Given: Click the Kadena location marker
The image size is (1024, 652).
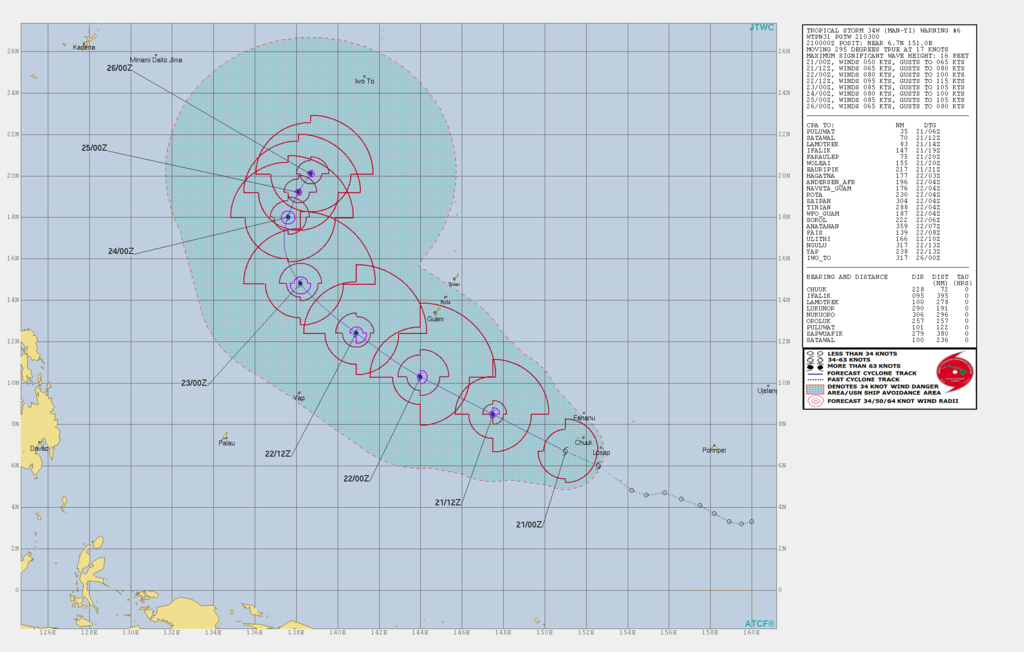Looking at the screenshot, I should [x=84, y=43].
